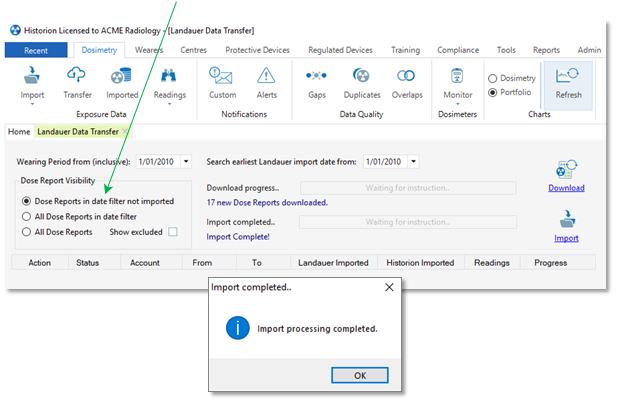The image size is (618, 404).
Task: Open the Reports ribbon tab
Action: [546, 50]
